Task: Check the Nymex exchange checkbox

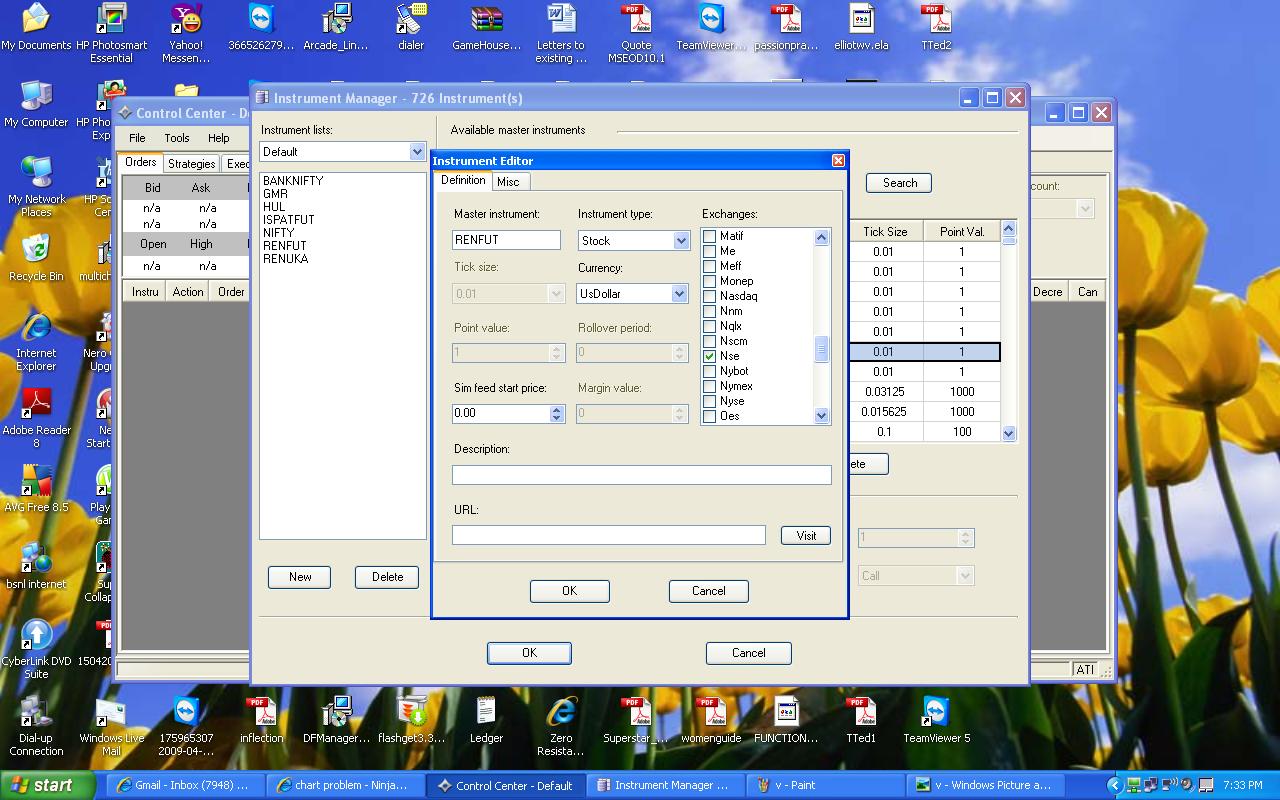Action: tap(710, 386)
